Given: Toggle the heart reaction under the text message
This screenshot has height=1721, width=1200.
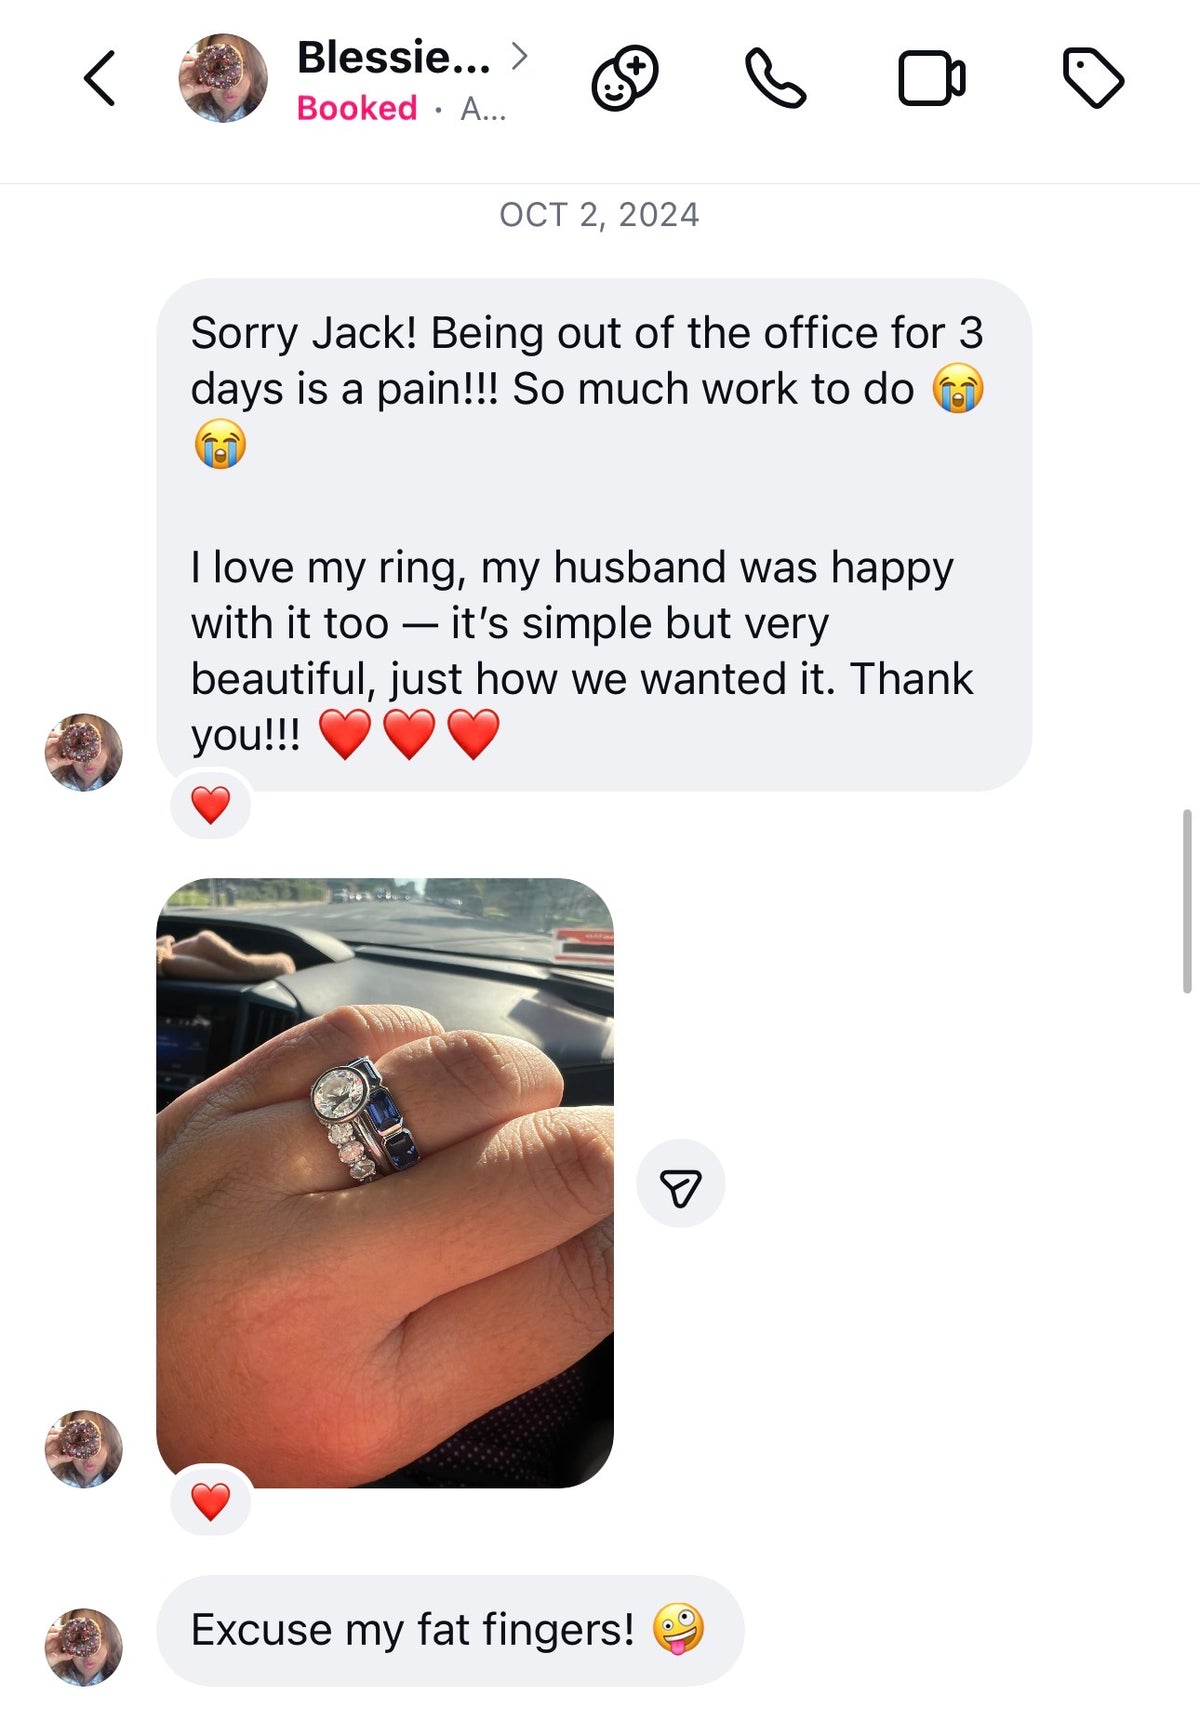Looking at the screenshot, I should point(211,805).
